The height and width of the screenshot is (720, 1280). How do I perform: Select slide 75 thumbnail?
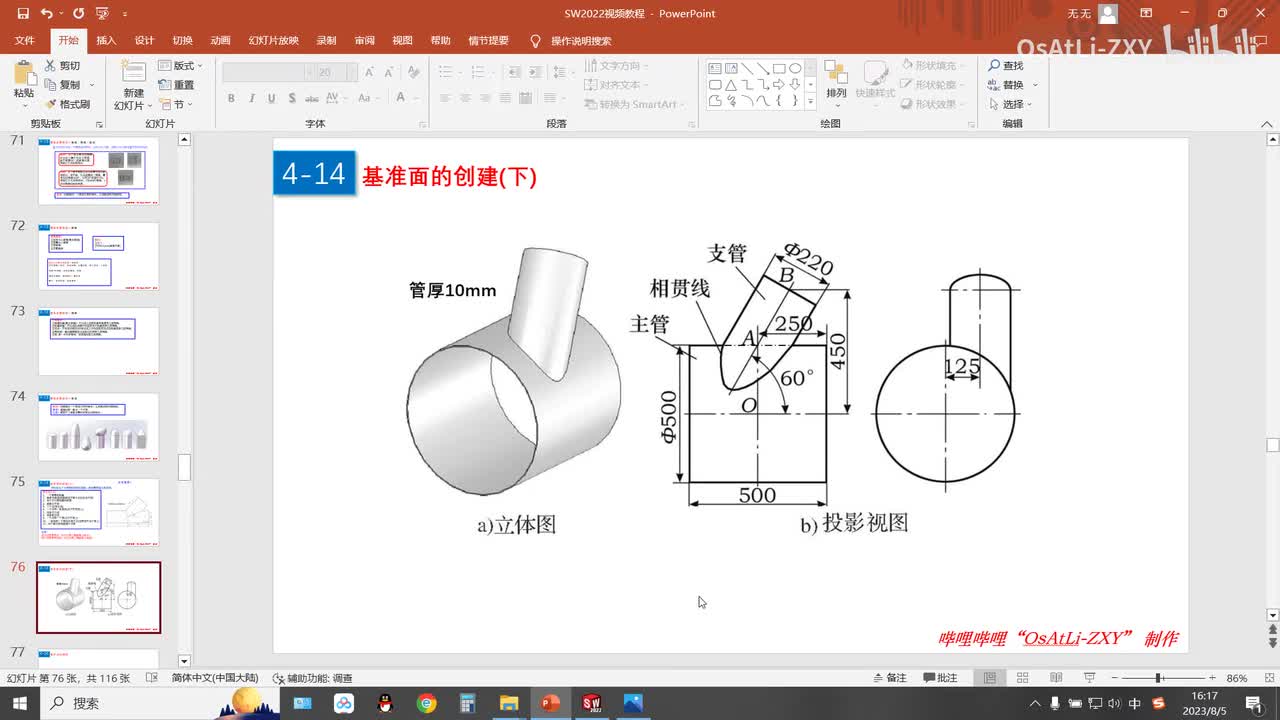(x=98, y=512)
